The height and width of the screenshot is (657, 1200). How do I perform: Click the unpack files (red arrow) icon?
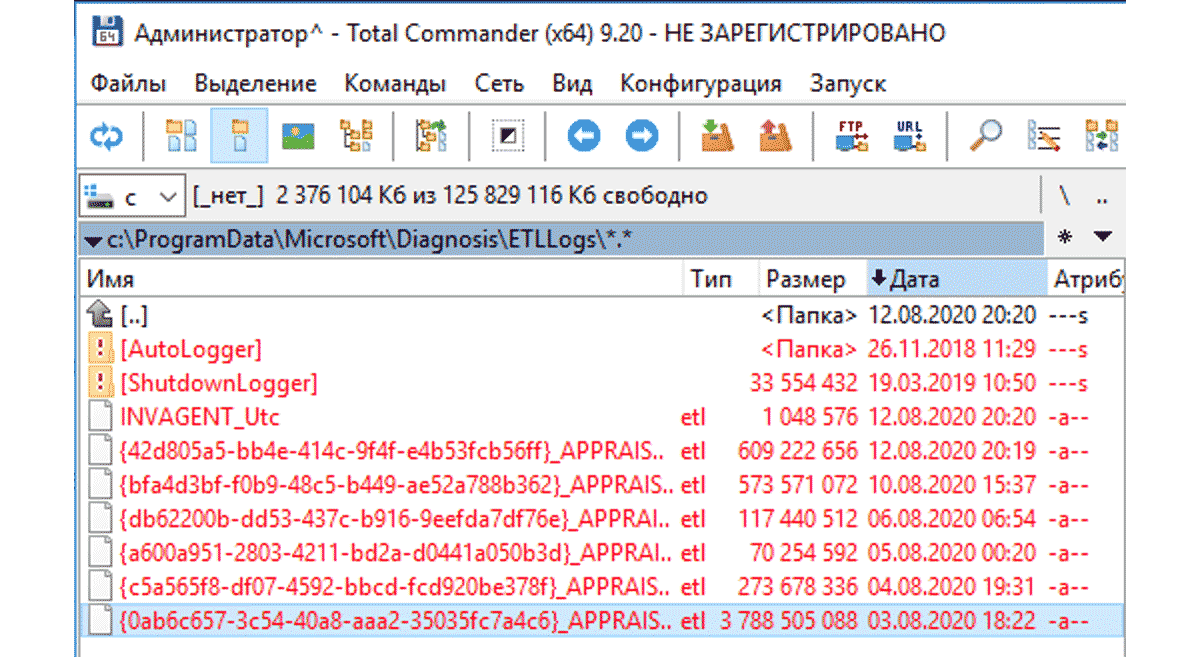point(776,135)
